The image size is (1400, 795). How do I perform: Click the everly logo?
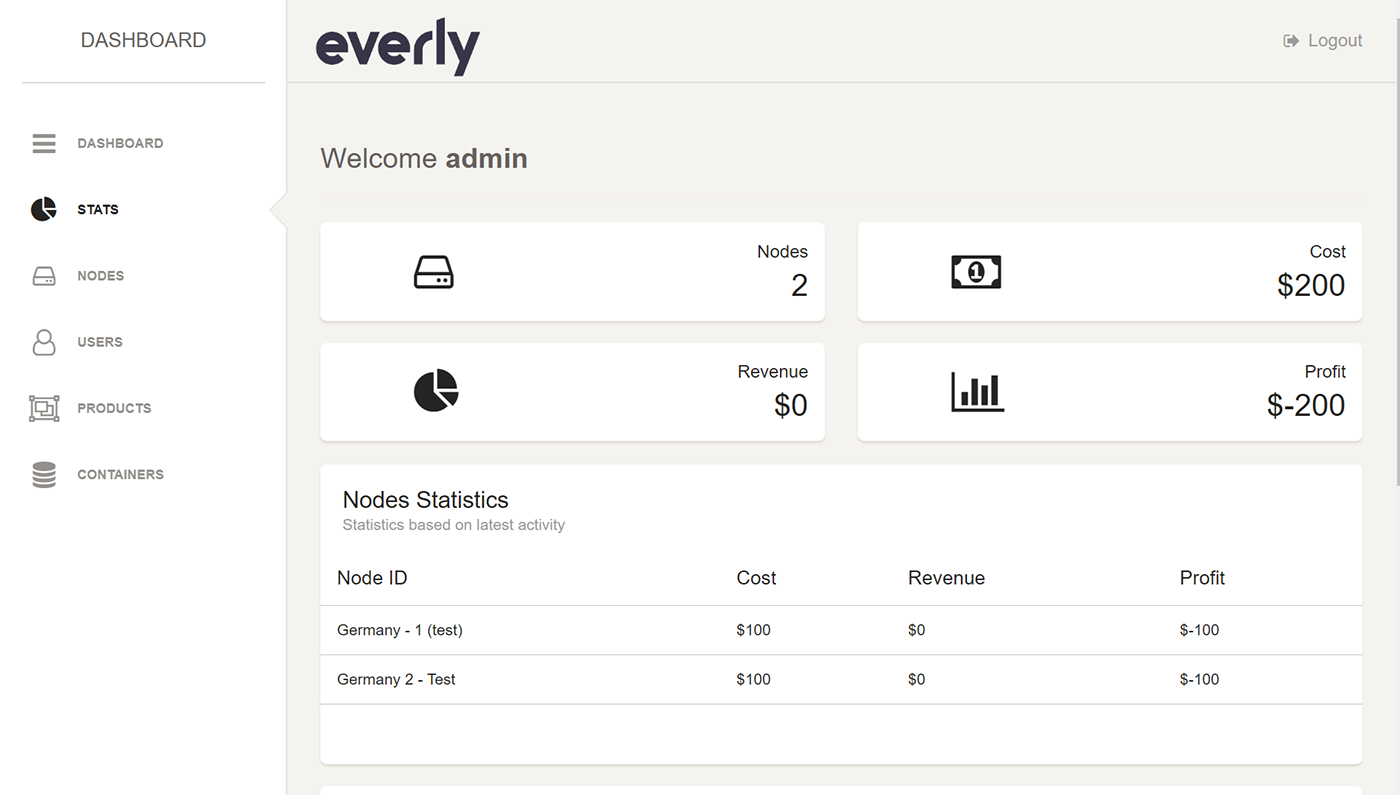pos(398,47)
